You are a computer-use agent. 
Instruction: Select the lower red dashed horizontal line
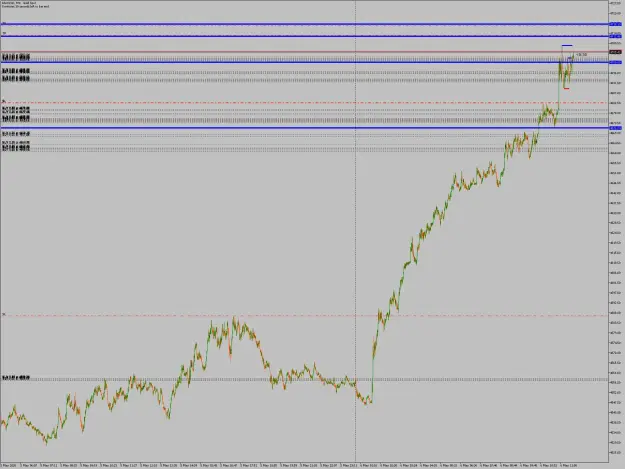tap(305, 316)
